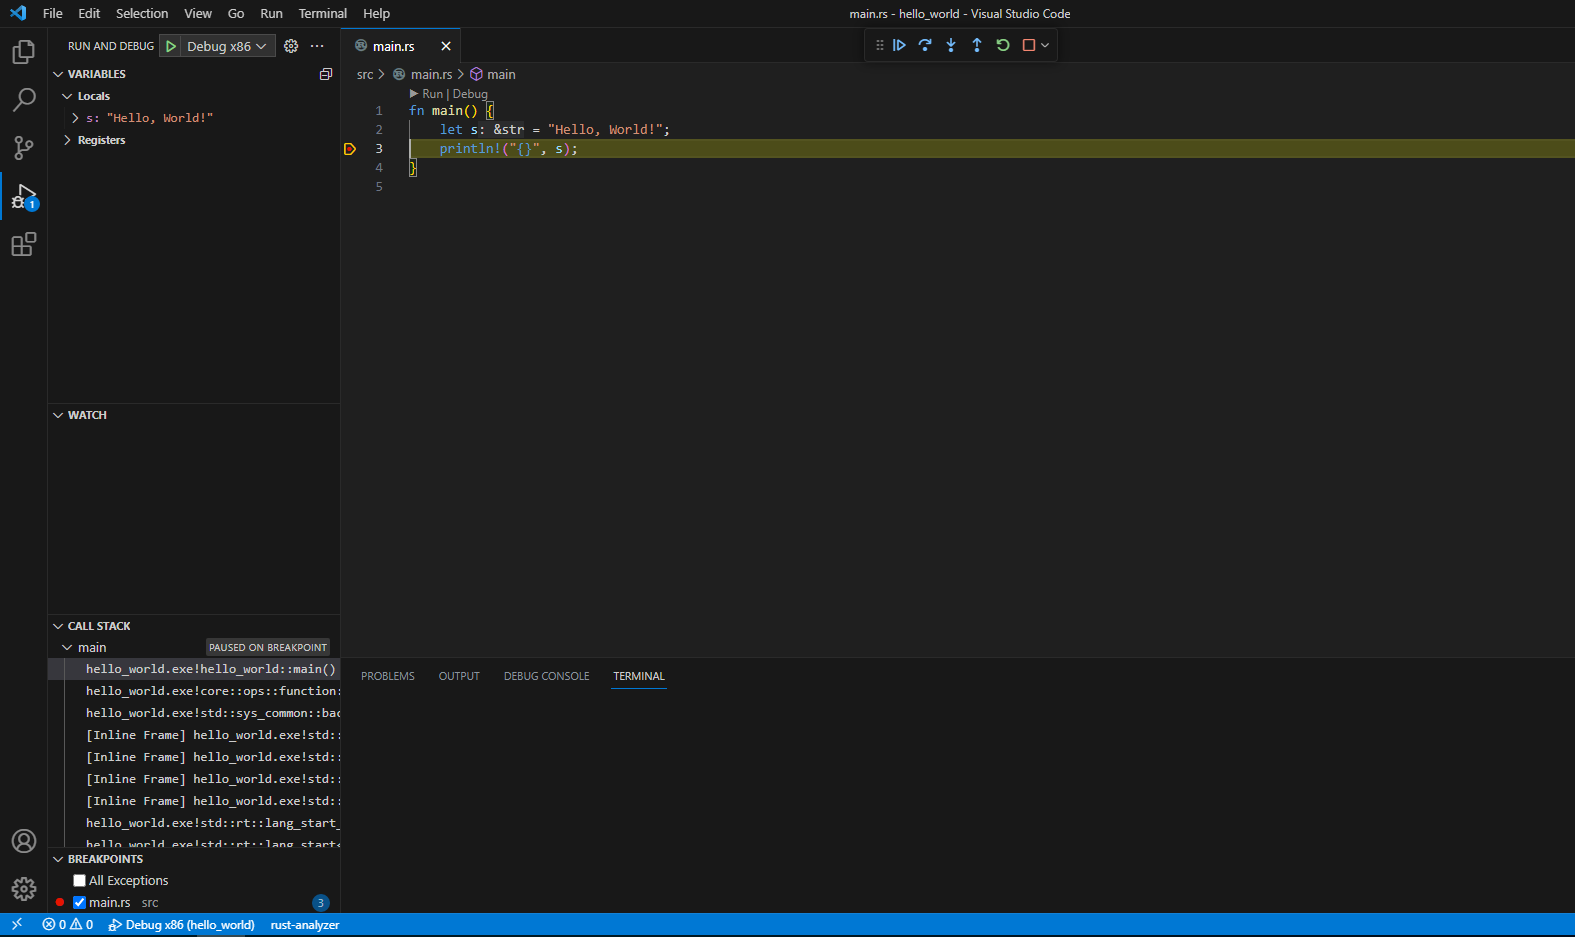Screen dimensions: 1575x937
Task: Enable the All Exceptions breakpoint
Action: [80, 881]
